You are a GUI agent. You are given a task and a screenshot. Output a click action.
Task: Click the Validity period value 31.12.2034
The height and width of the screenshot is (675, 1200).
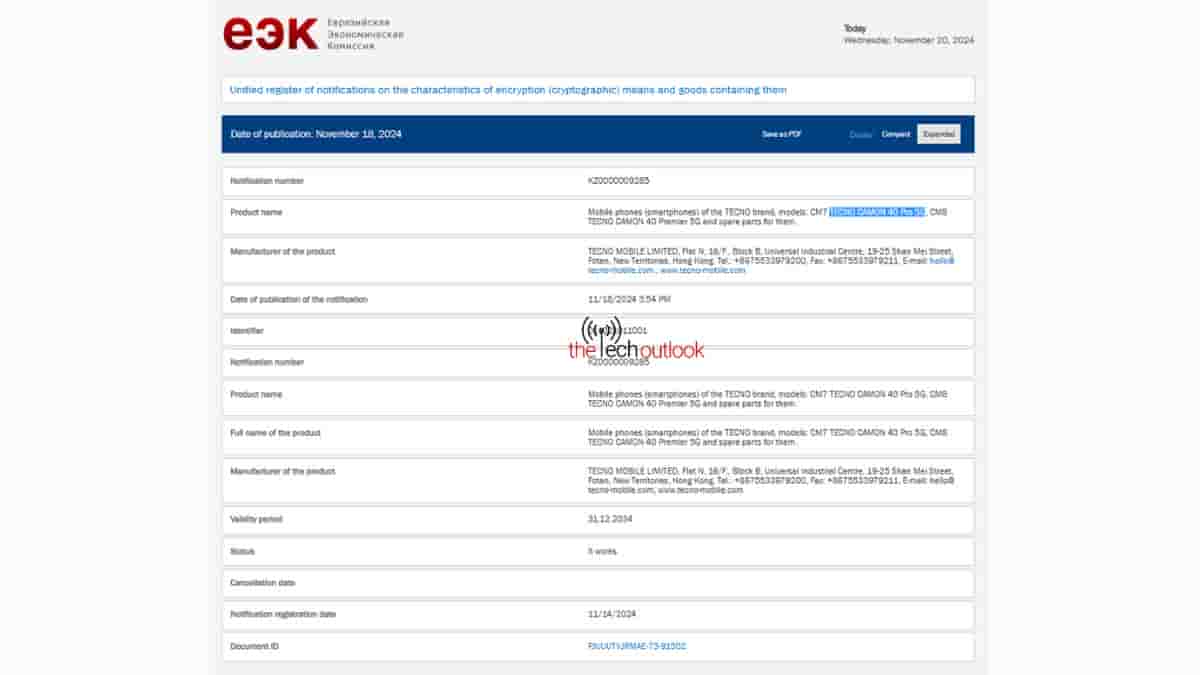pyautogui.click(x=610, y=519)
